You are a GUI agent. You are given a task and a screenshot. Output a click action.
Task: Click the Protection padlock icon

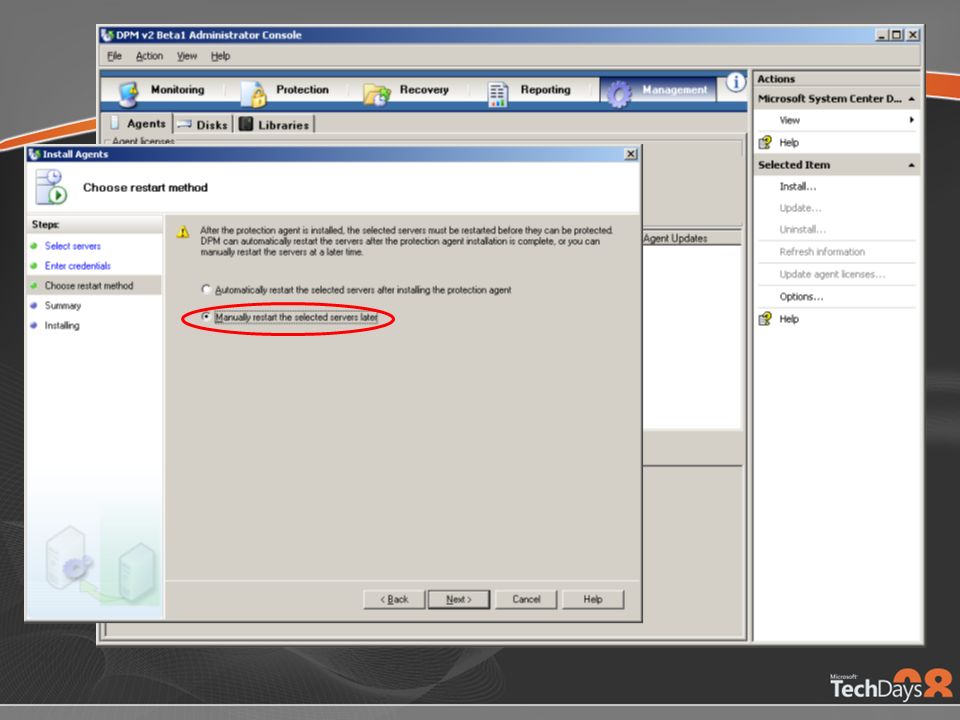tap(253, 94)
